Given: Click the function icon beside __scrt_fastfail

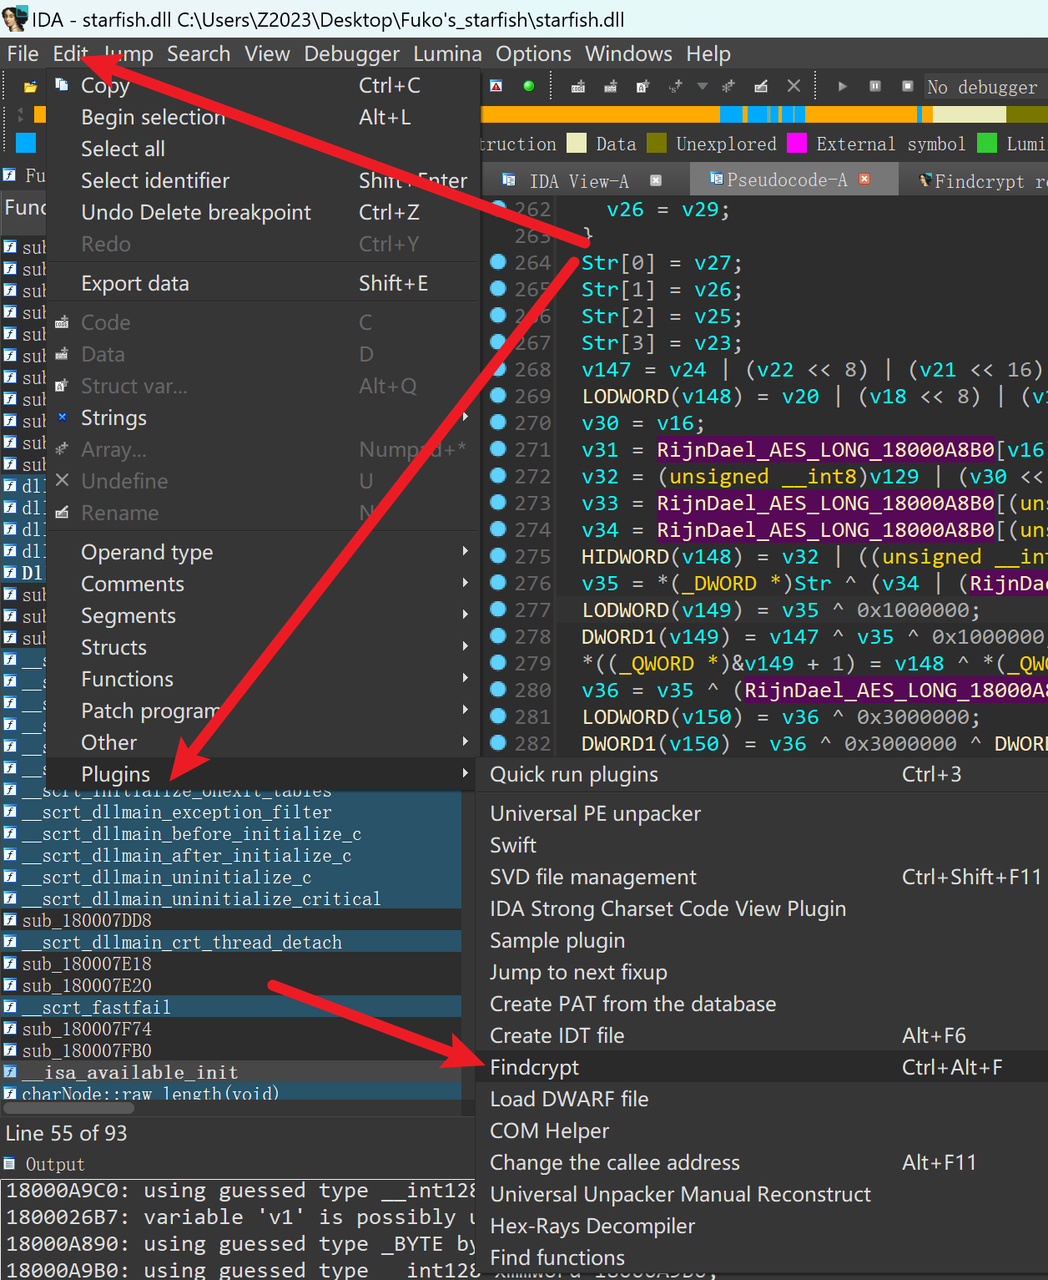Looking at the screenshot, I should pyautogui.click(x=10, y=1008).
